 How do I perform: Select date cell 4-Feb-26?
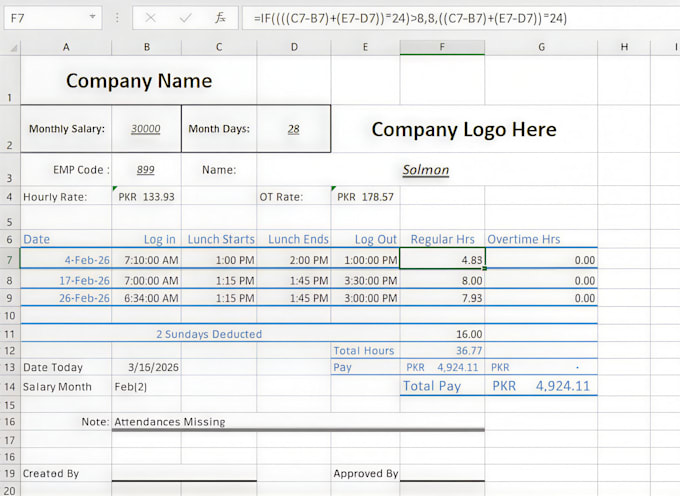66,260
